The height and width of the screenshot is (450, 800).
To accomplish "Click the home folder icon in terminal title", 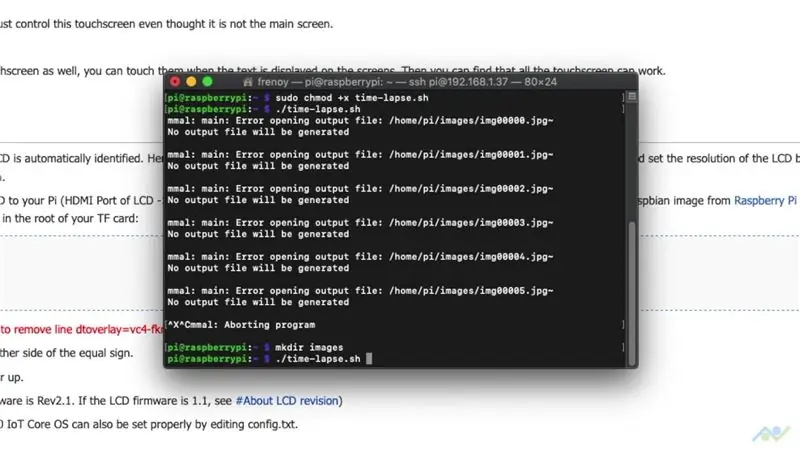I will pyautogui.click(x=248, y=82).
